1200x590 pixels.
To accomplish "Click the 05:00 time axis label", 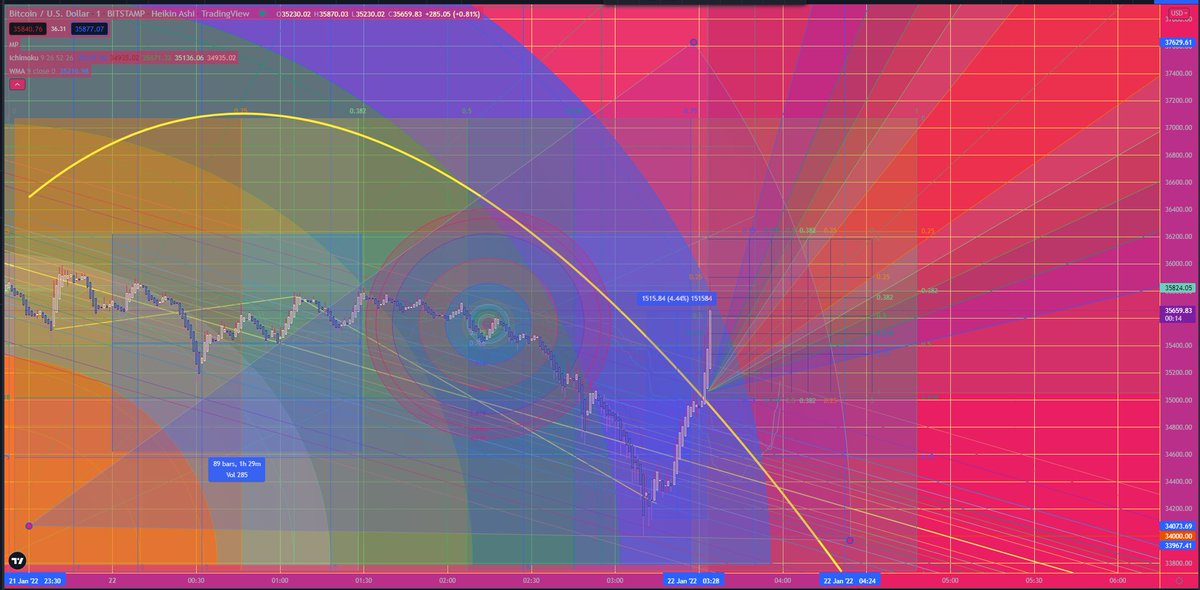I will pyautogui.click(x=949, y=580).
